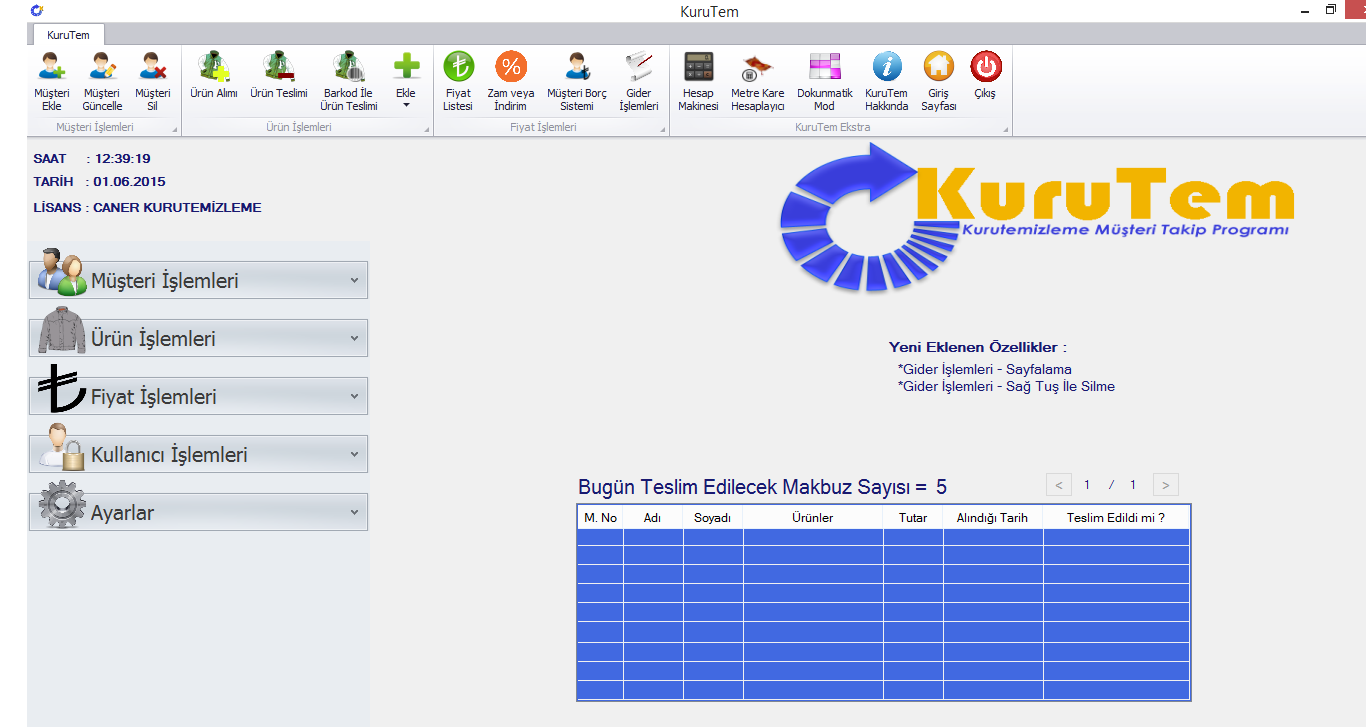The image size is (1367, 727).
Task: Open Metre Kare Hesaplayıcı tool
Action: (x=757, y=68)
